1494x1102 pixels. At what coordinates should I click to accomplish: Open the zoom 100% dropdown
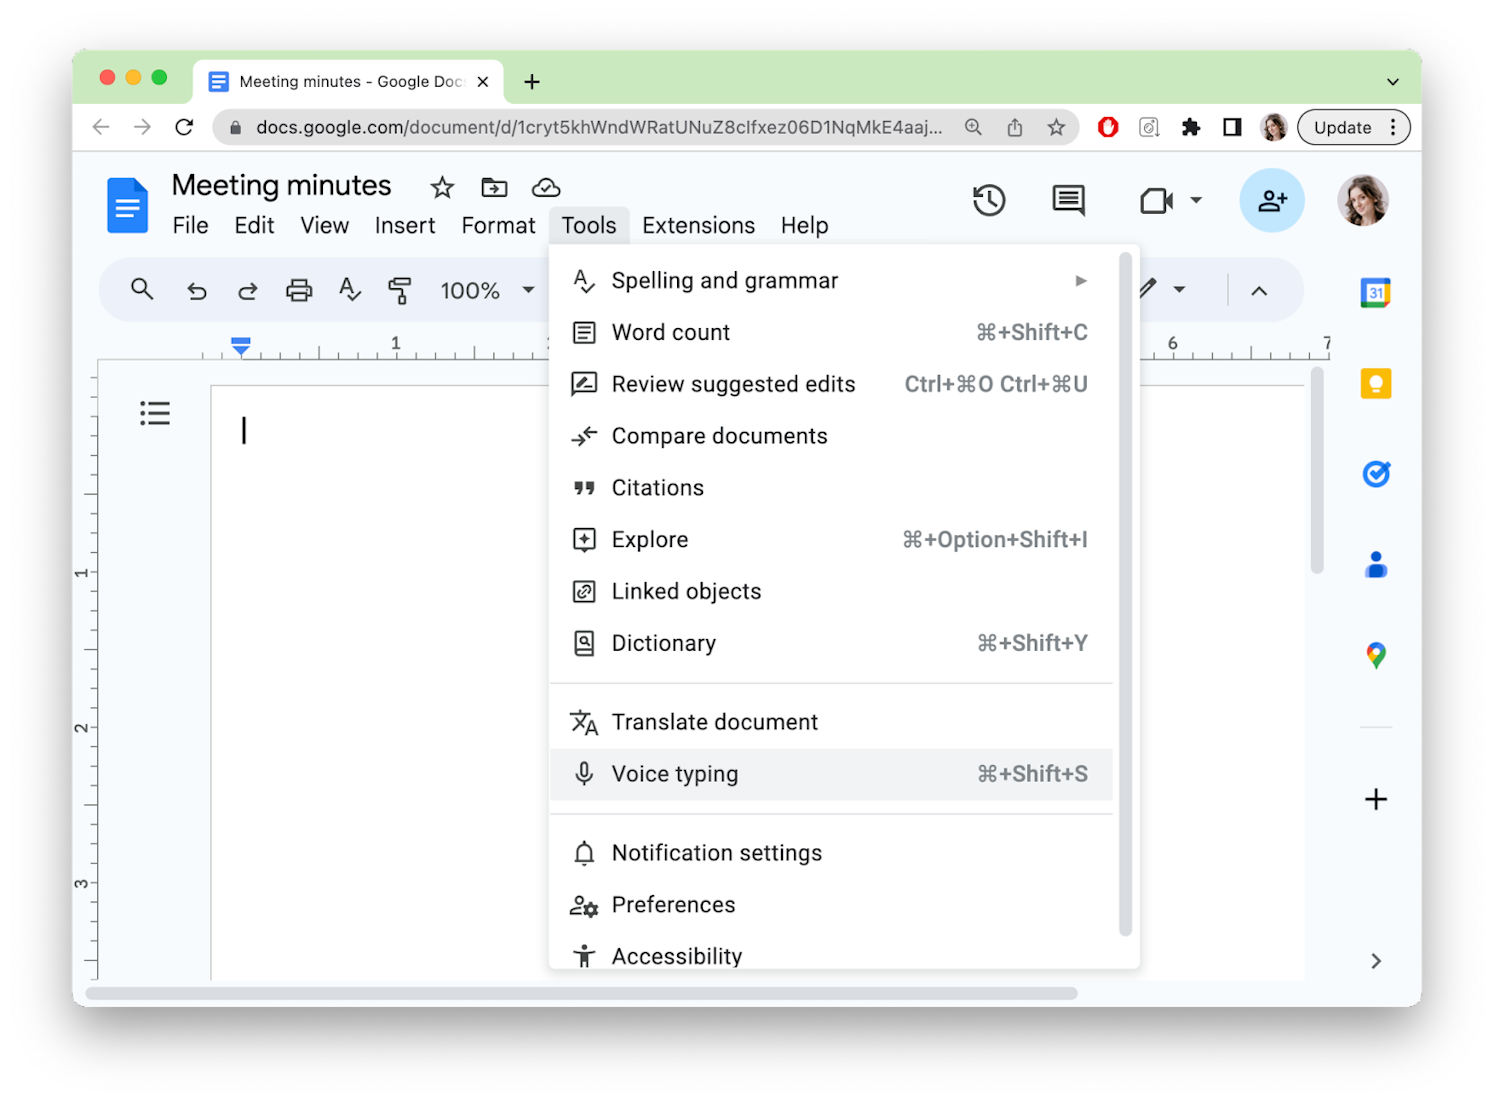pos(487,291)
